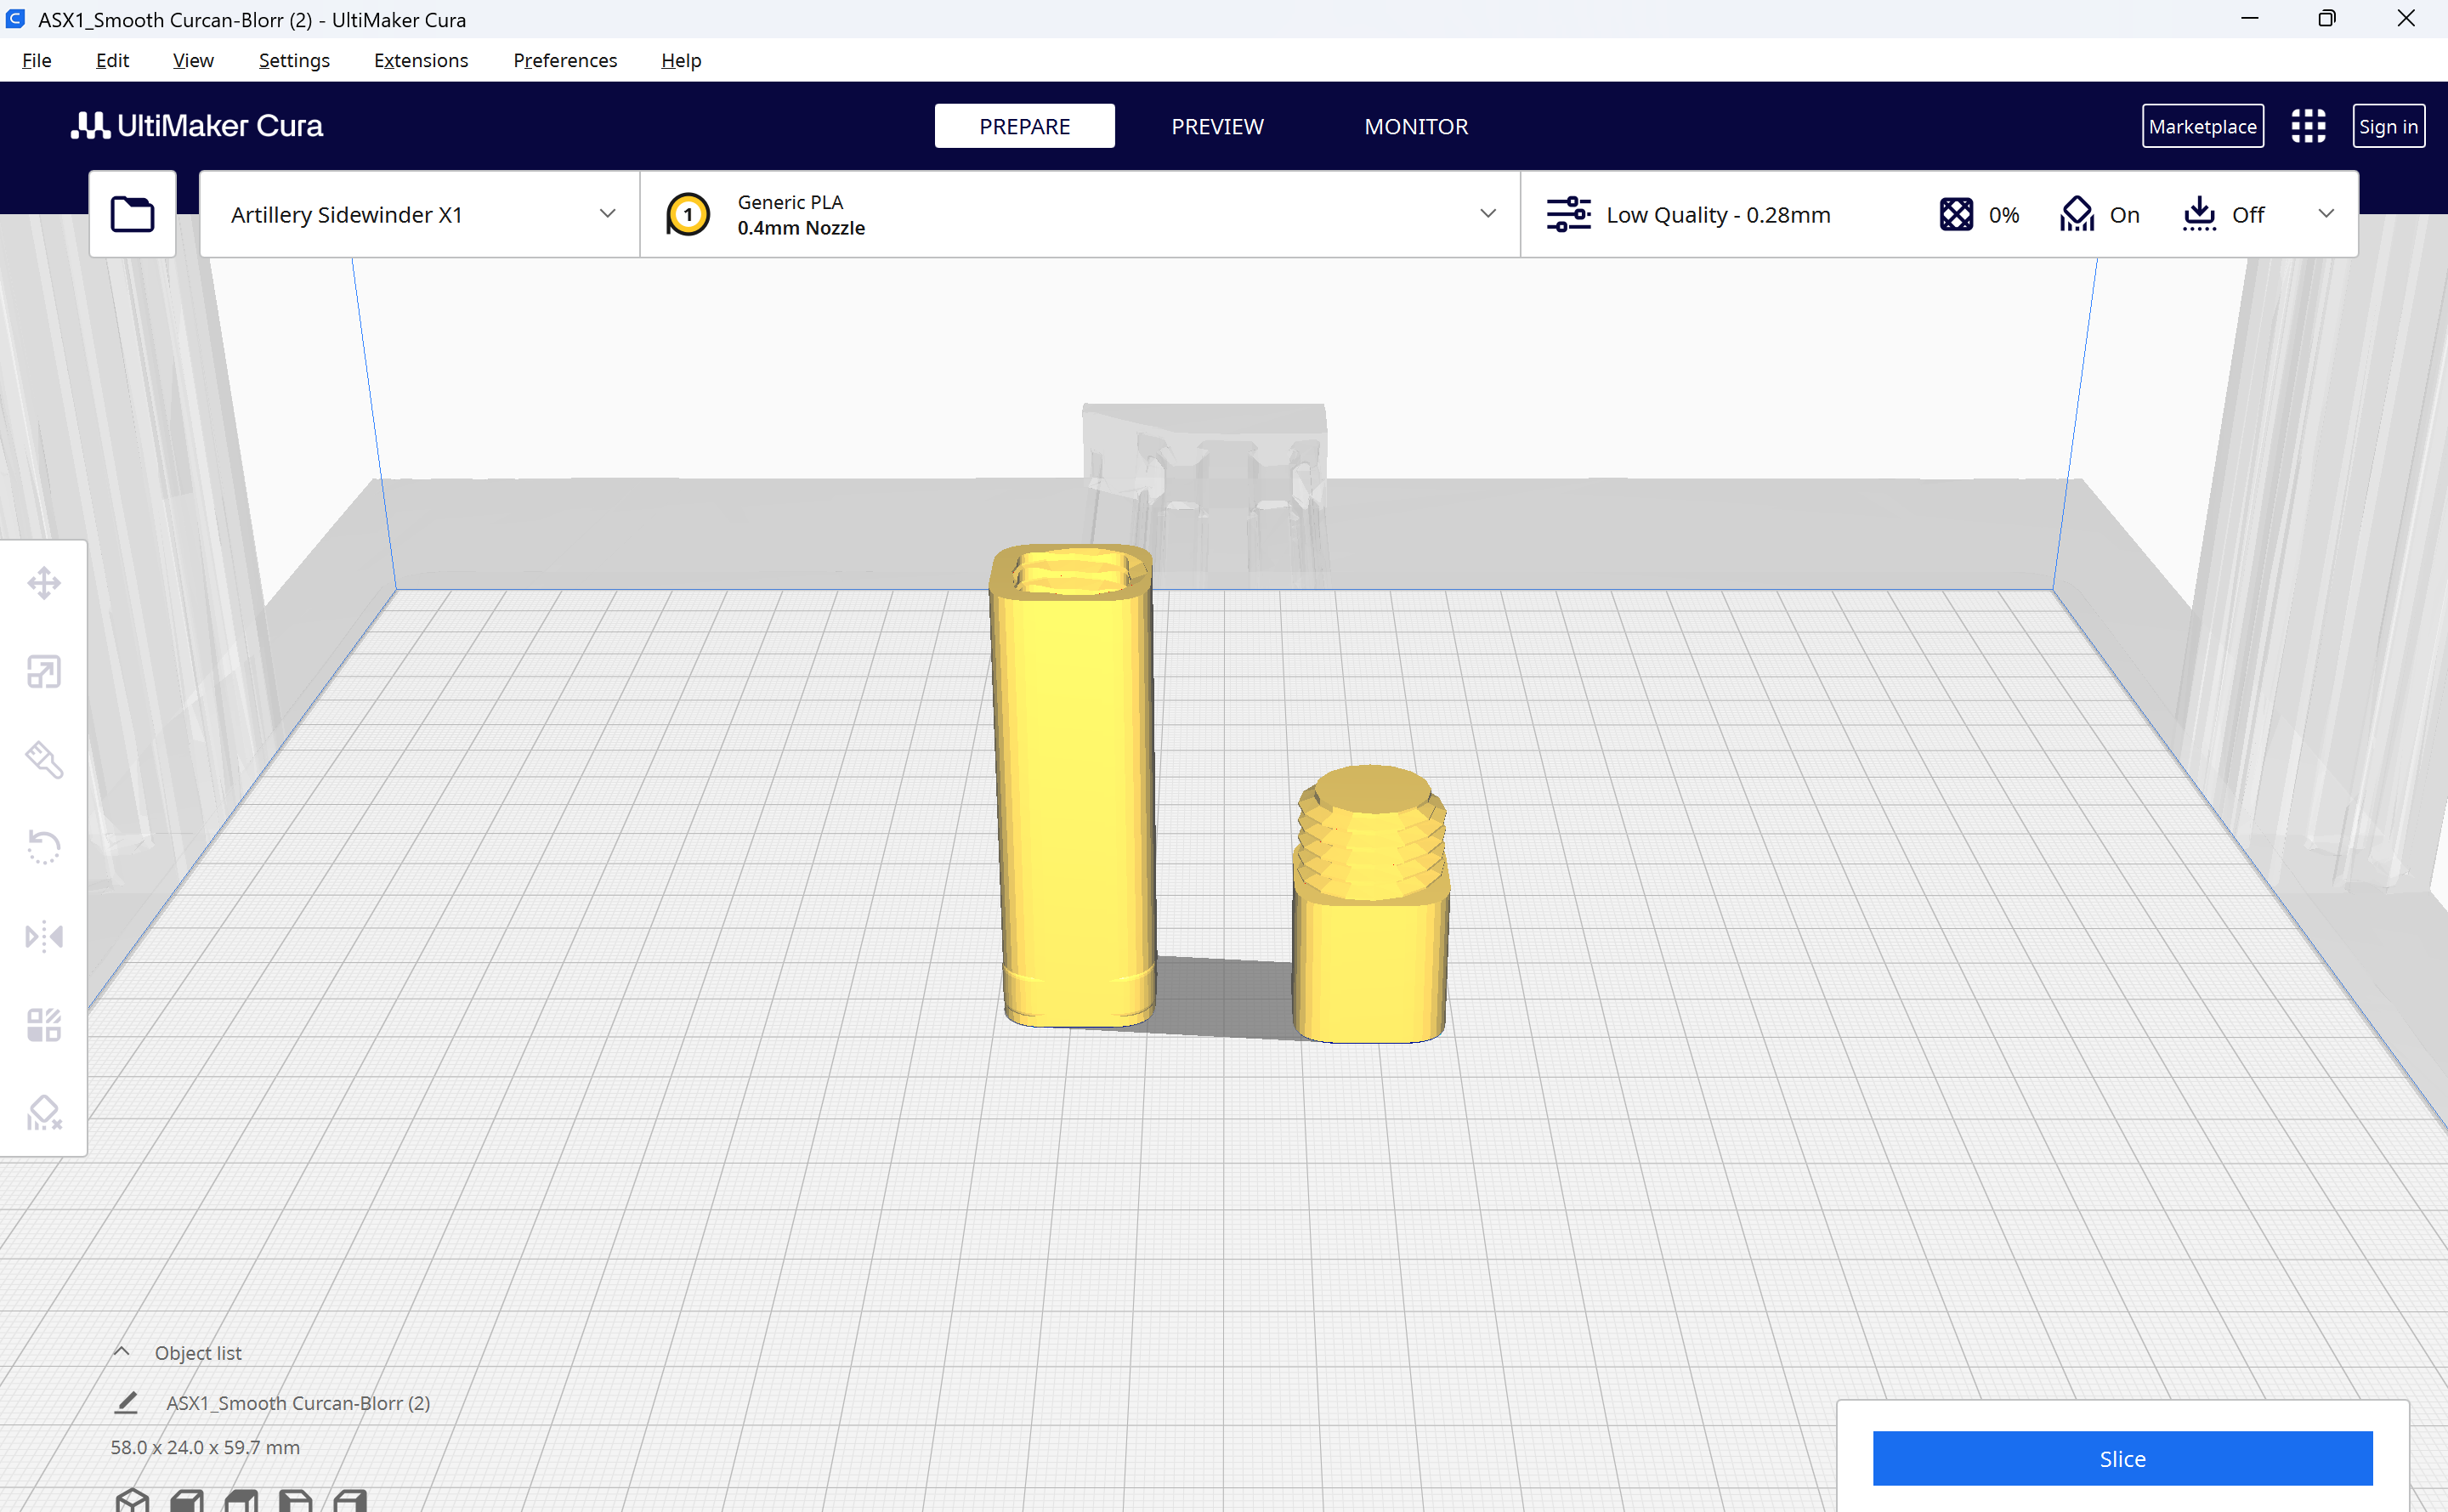Screen dimensions: 2448x1512
Task: Open the Per Model Settings tool
Action: coord(44,1025)
